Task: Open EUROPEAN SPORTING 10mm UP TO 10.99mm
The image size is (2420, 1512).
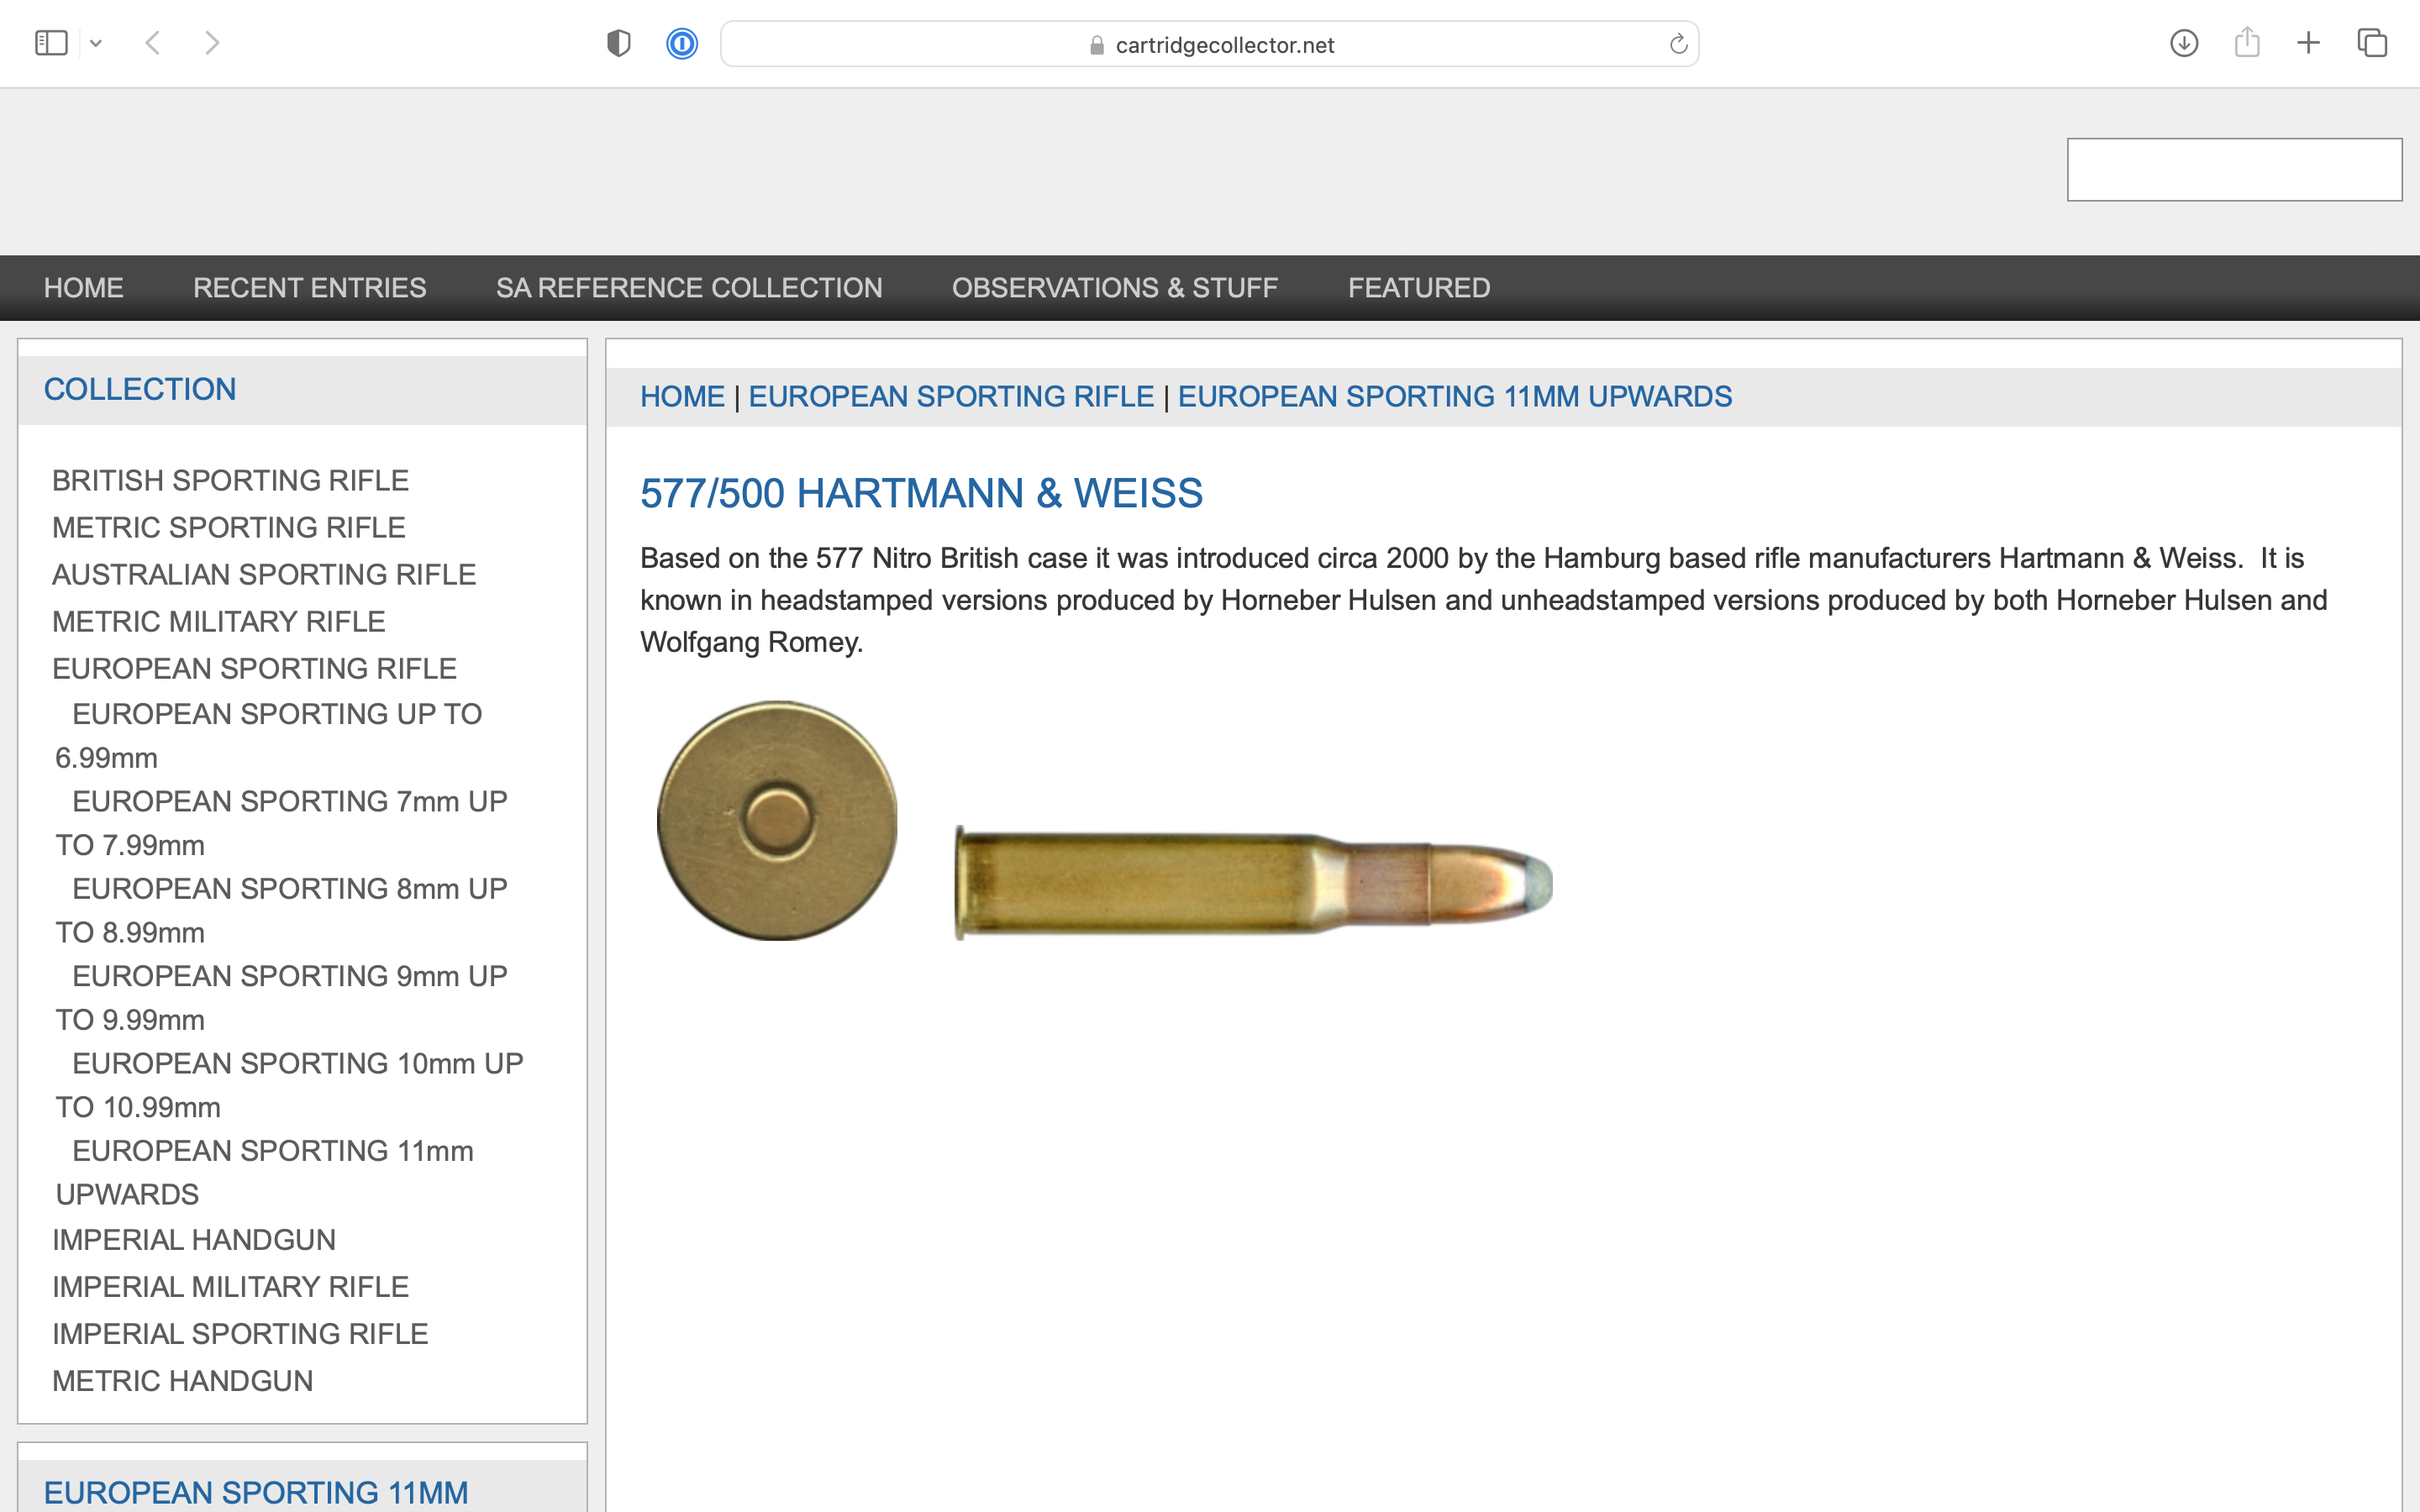Action: click(x=289, y=1085)
